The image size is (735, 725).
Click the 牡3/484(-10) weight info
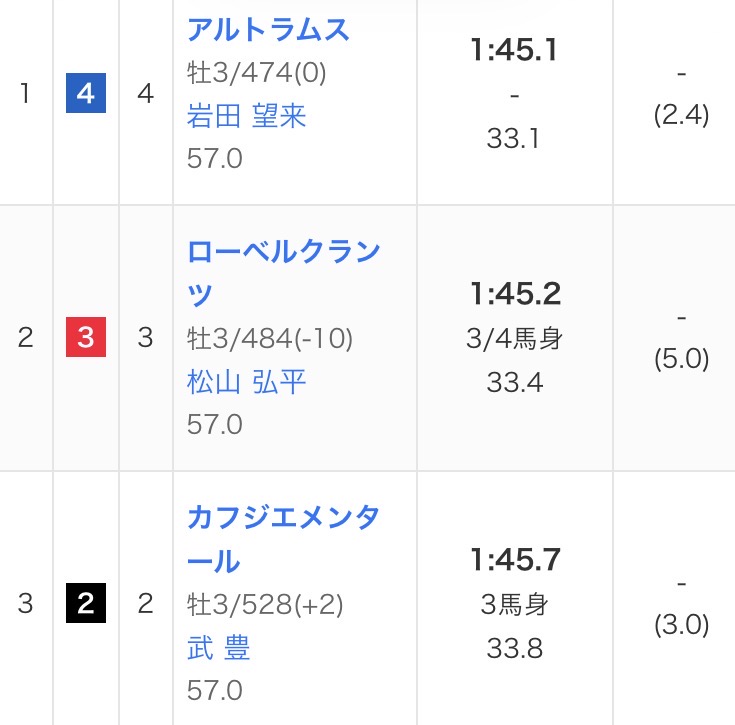tap(270, 339)
